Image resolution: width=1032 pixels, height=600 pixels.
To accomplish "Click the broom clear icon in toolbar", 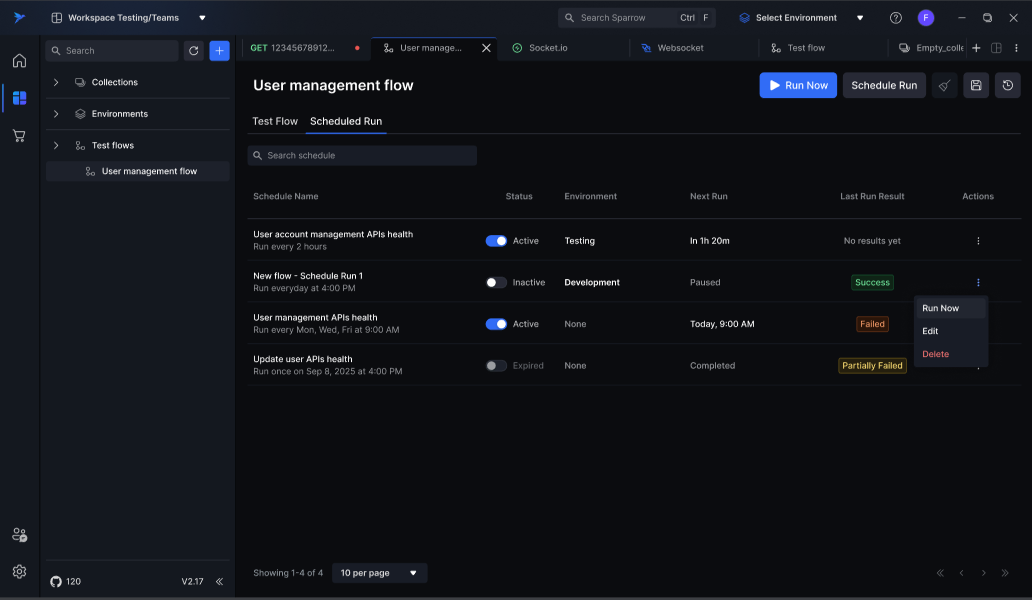I will (x=944, y=86).
